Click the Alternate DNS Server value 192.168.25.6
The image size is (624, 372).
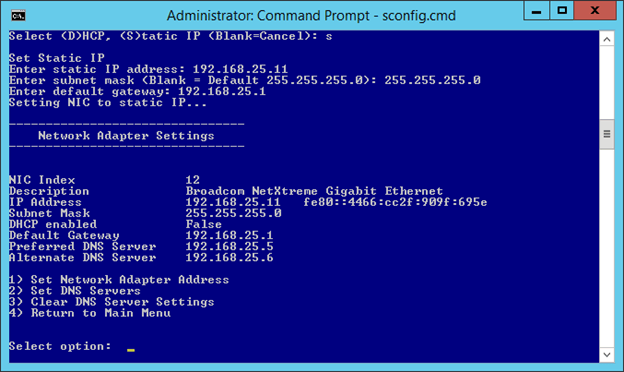pos(230,257)
